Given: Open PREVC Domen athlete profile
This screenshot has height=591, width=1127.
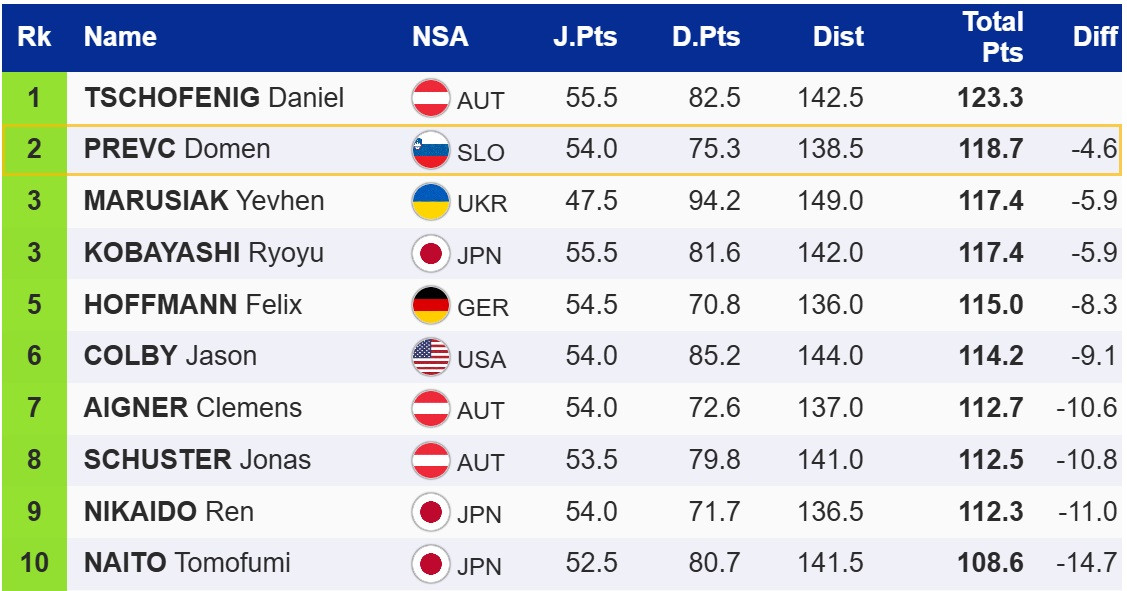Looking at the screenshot, I should [x=177, y=150].
